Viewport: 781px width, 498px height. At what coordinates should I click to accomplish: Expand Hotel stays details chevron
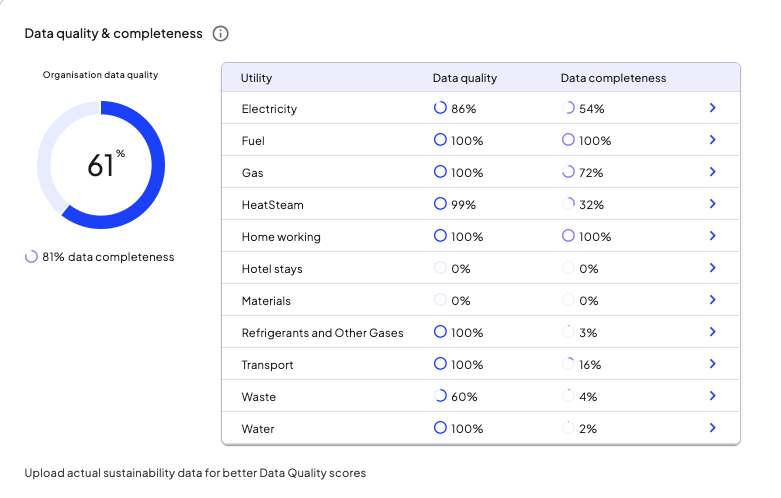(713, 267)
